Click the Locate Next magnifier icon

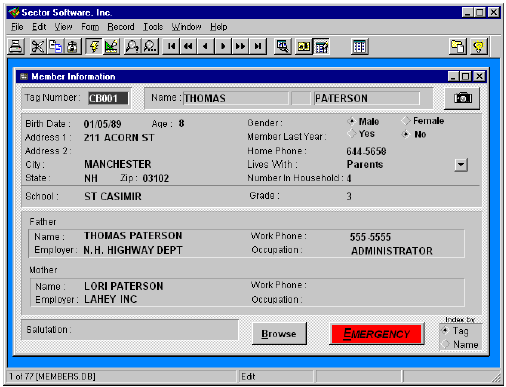click(150, 46)
